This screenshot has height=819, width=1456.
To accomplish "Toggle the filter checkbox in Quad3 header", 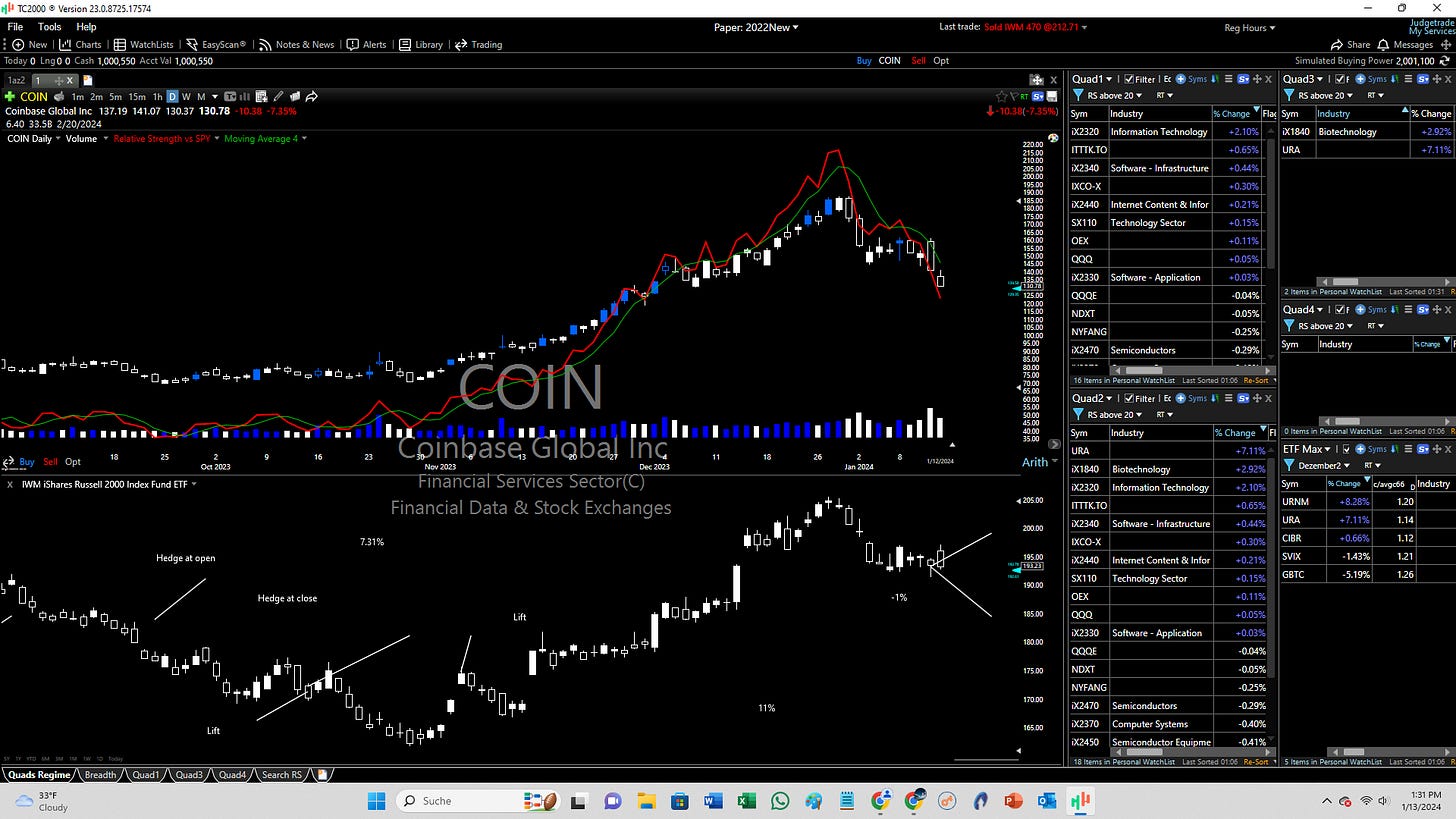I will coord(1340,79).
